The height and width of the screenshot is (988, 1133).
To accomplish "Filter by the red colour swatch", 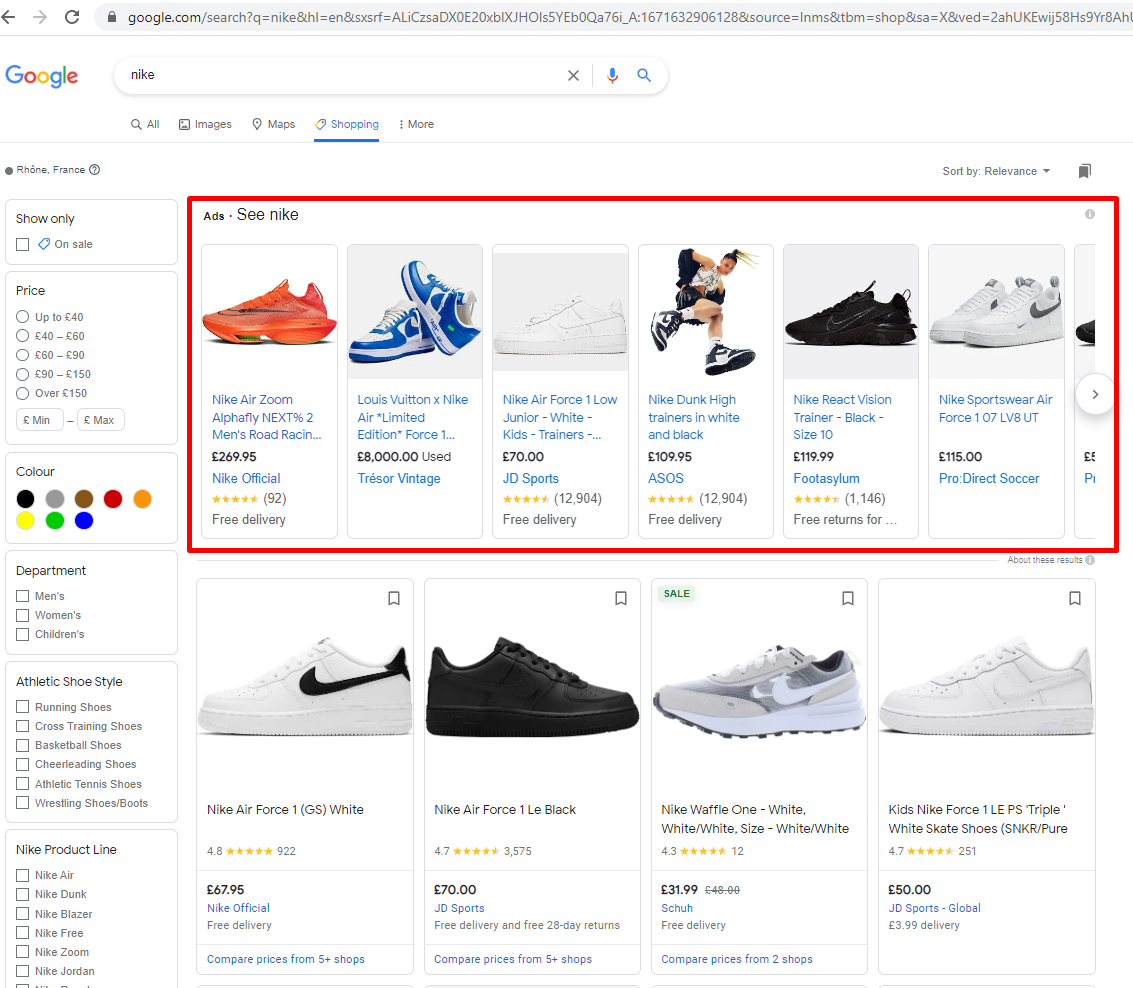I will [x=113, y=499].
